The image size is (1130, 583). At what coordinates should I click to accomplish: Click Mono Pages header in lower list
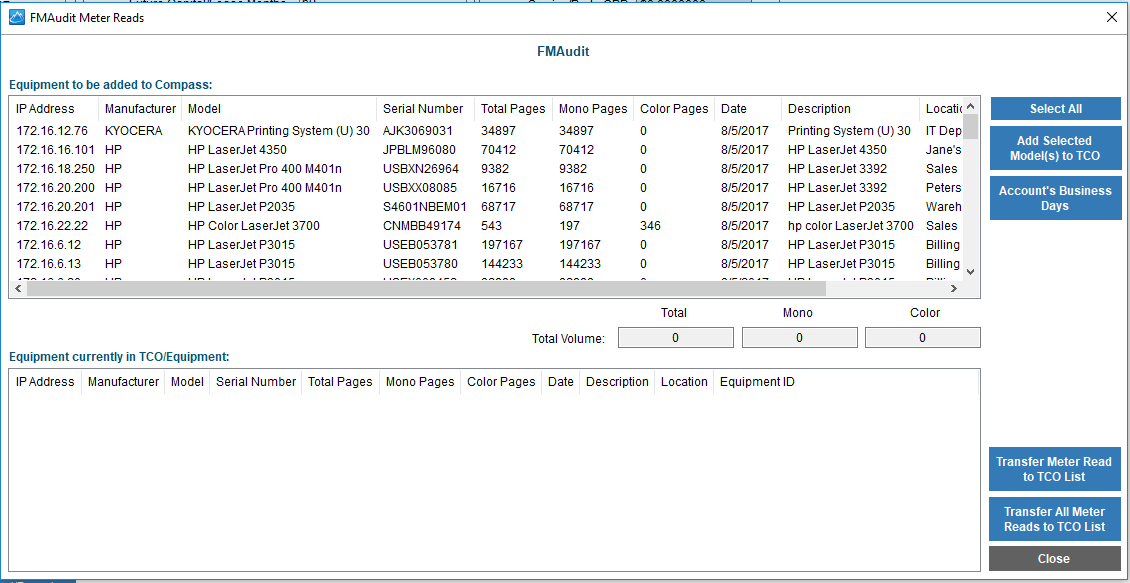tap(420, 382)
